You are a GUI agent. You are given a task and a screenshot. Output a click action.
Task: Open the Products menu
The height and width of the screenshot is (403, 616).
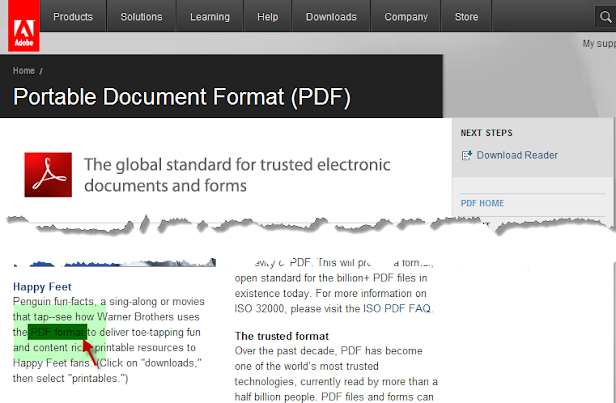pos(73,17)
